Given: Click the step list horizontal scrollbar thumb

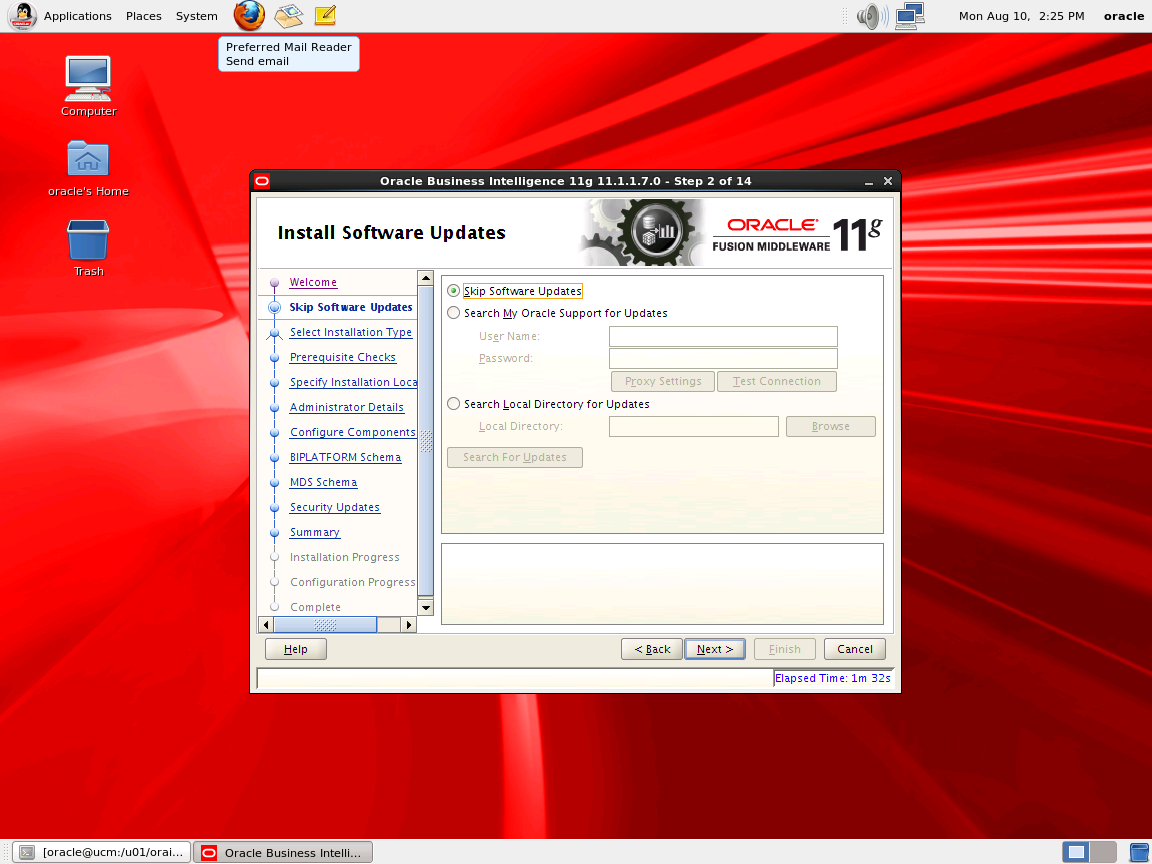Looking at the screenshot, I should 325,624.
